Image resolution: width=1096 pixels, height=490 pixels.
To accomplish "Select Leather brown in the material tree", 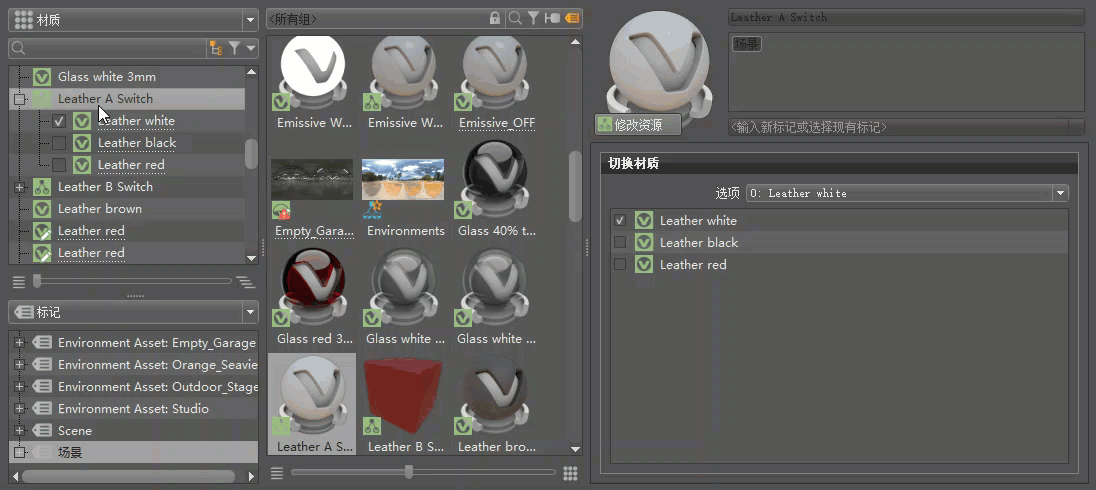I will [x=100, y=209].
